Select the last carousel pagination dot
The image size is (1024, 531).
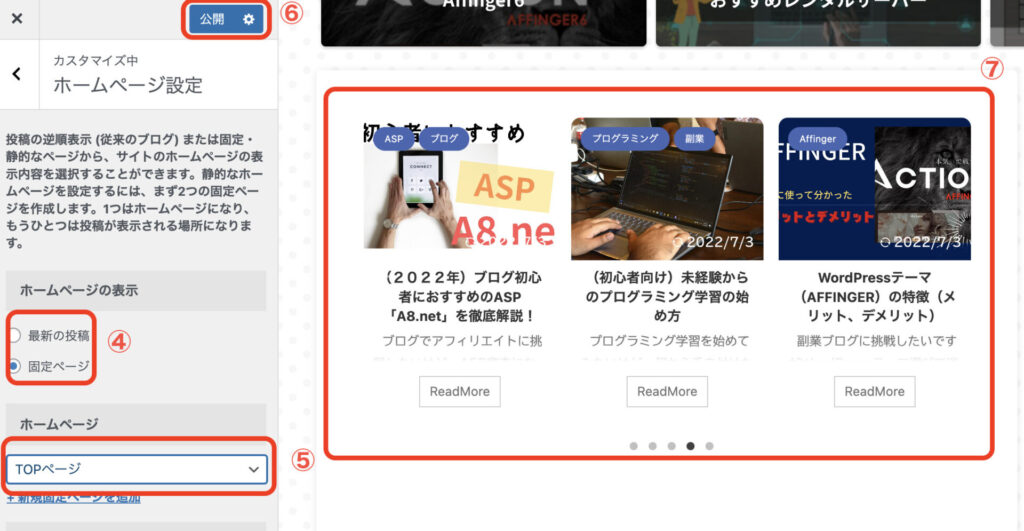(x=709, y=446)
